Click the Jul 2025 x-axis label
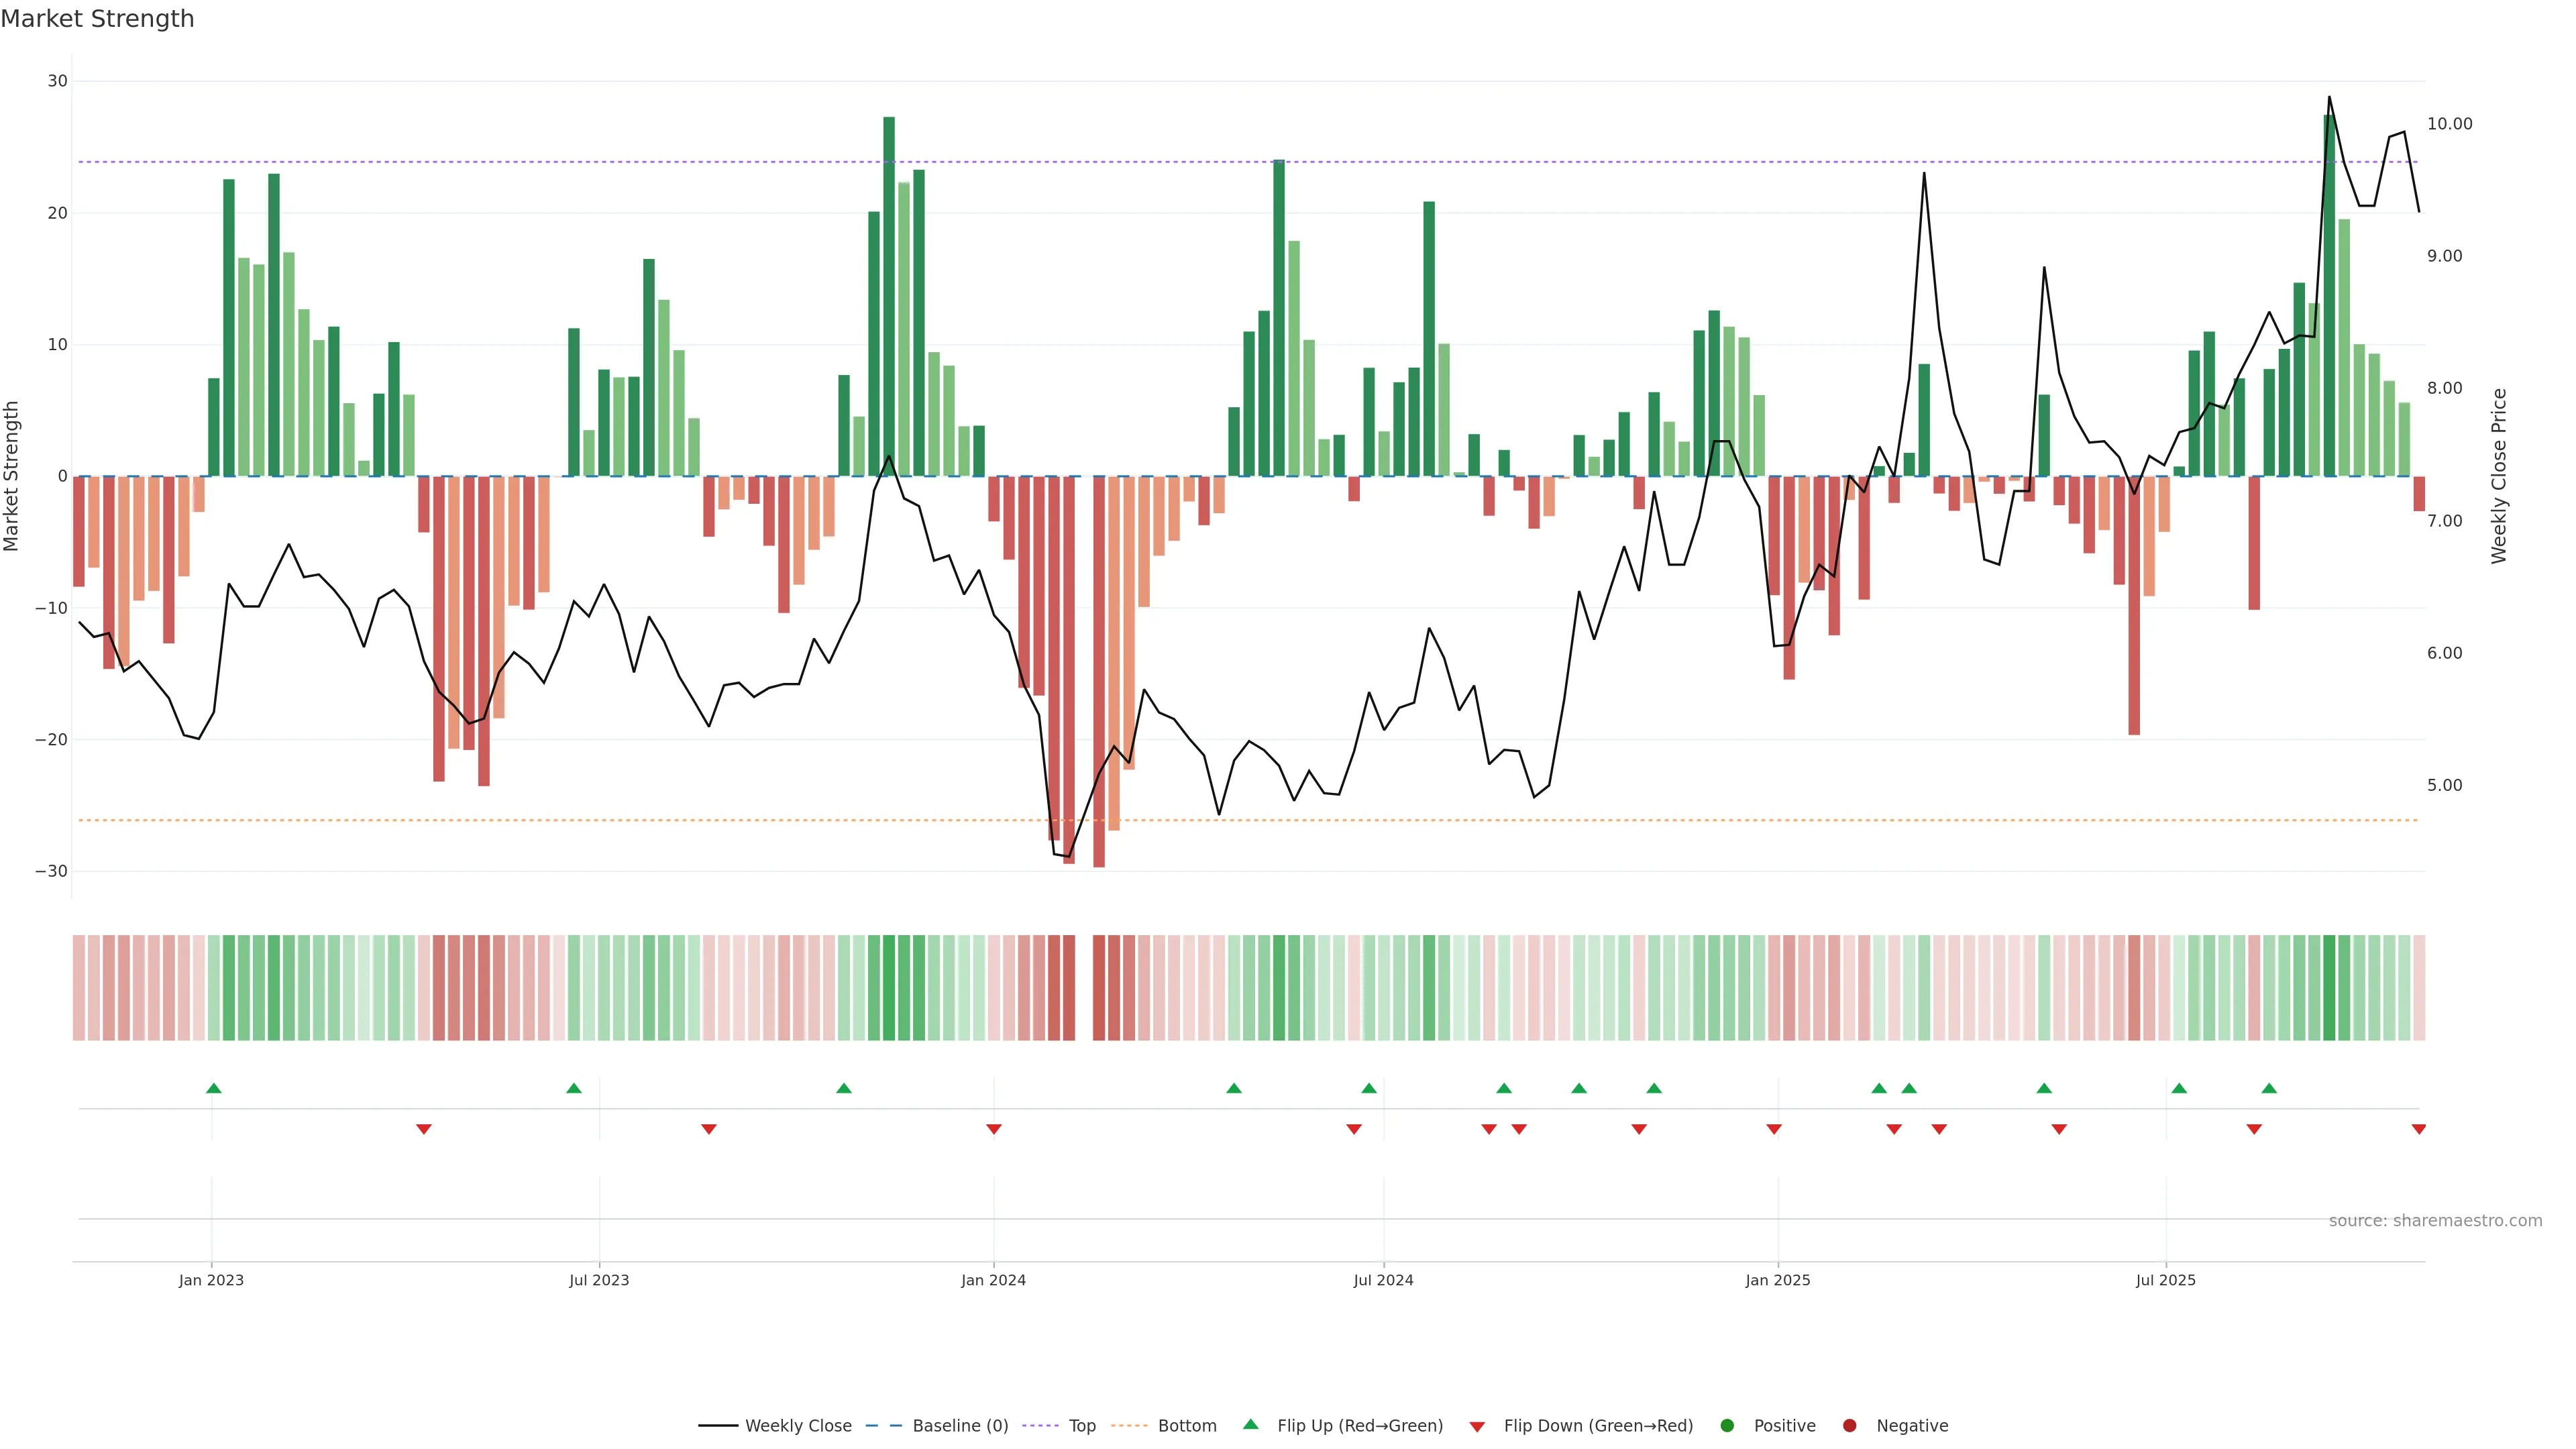 coord(2165,1280)
